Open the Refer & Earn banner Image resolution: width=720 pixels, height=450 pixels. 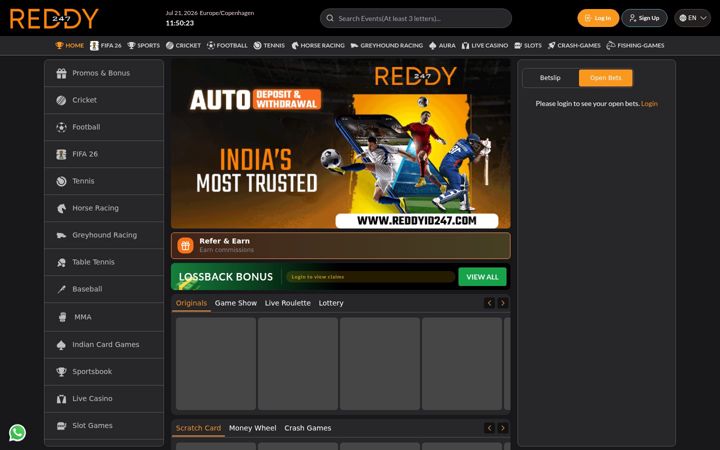(x=341, y=246)
